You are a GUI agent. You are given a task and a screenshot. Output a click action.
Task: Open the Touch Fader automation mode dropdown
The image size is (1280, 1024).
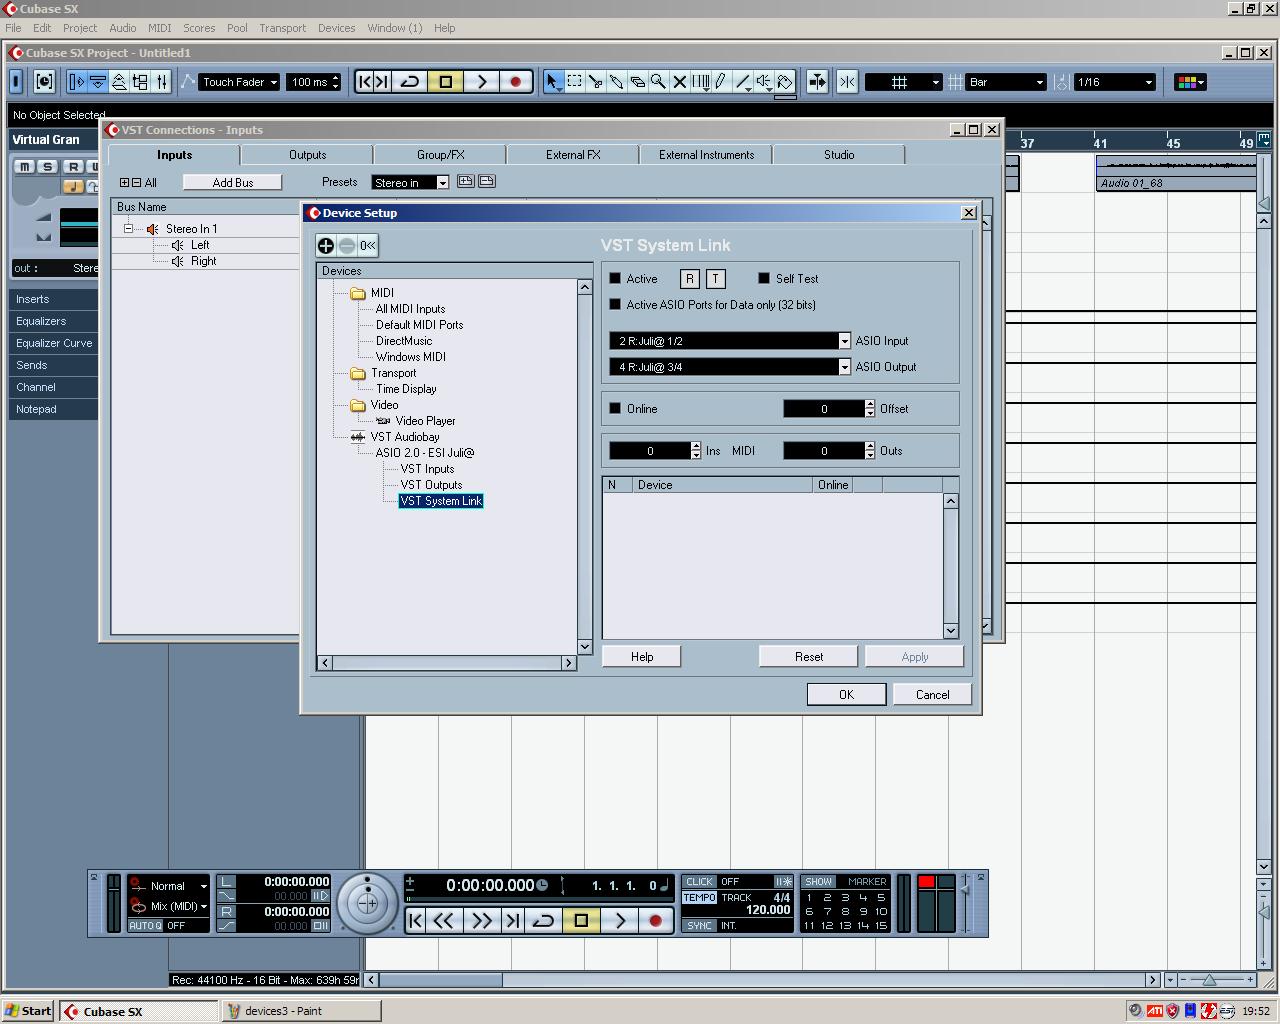tap(239, 82)
